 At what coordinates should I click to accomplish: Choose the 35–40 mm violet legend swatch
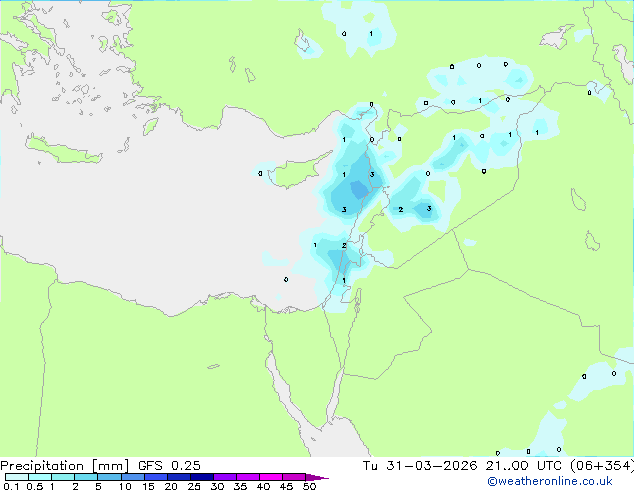click(247, 477)
